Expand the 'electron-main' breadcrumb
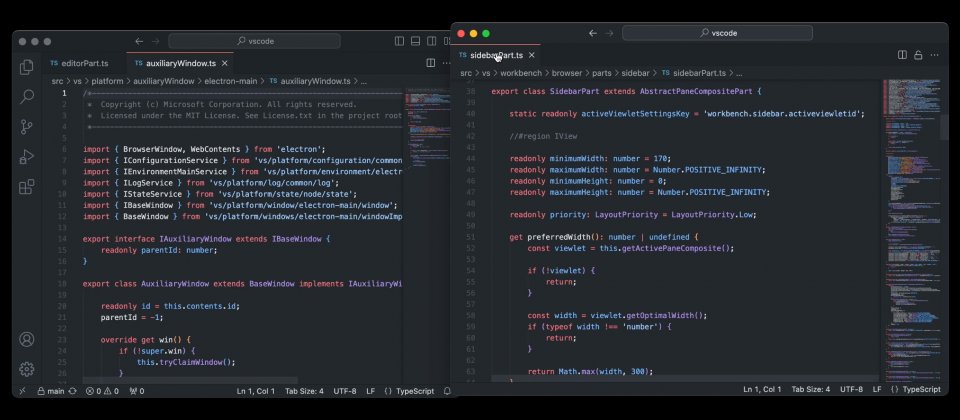This screenshot has width=960, height=420. click(x=231, y=81)
